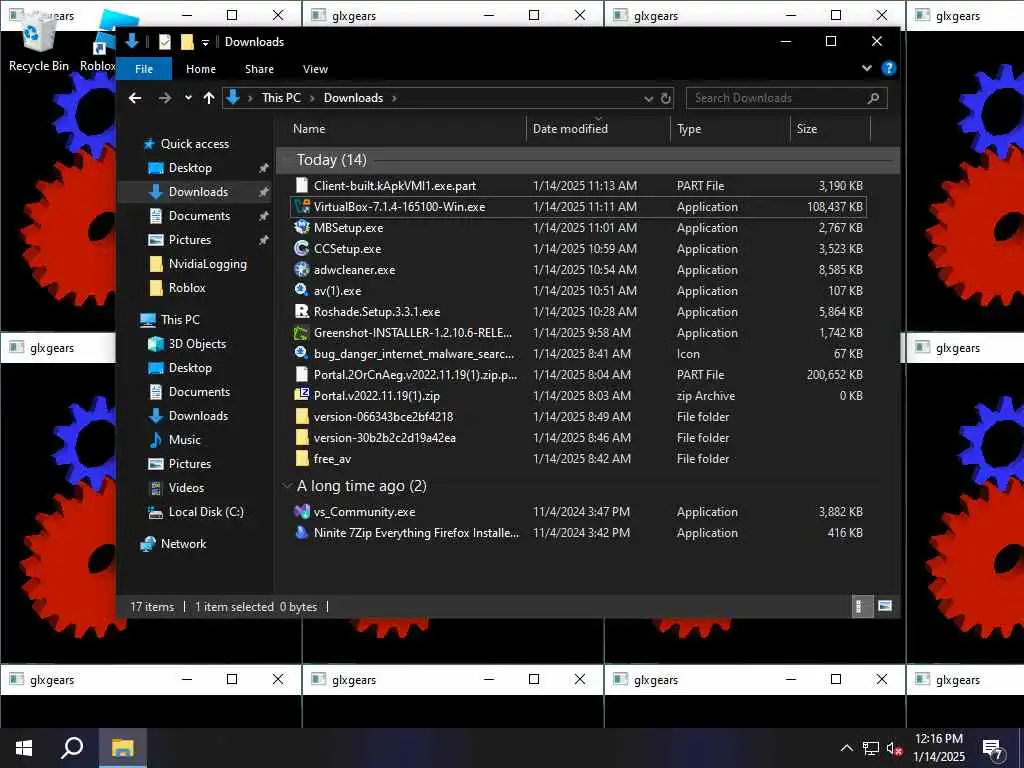Open the Share ribbon tab
Image resolution: width=1024 pixels, height=768 pixels.
[259, 69]
